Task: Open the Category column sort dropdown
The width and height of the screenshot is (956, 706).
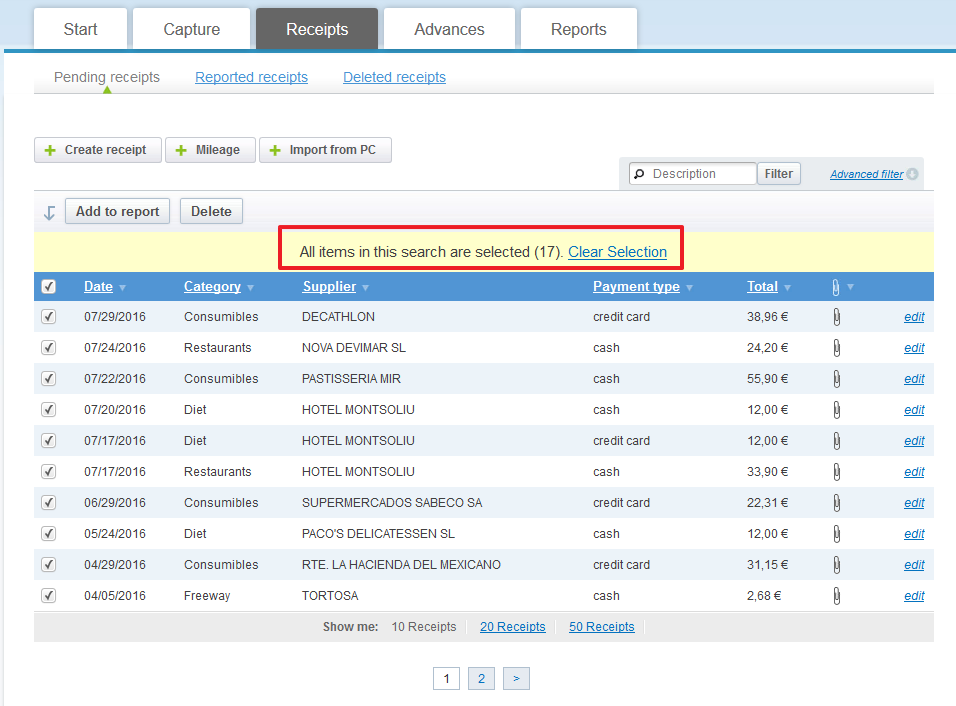Action: point(251,288)
